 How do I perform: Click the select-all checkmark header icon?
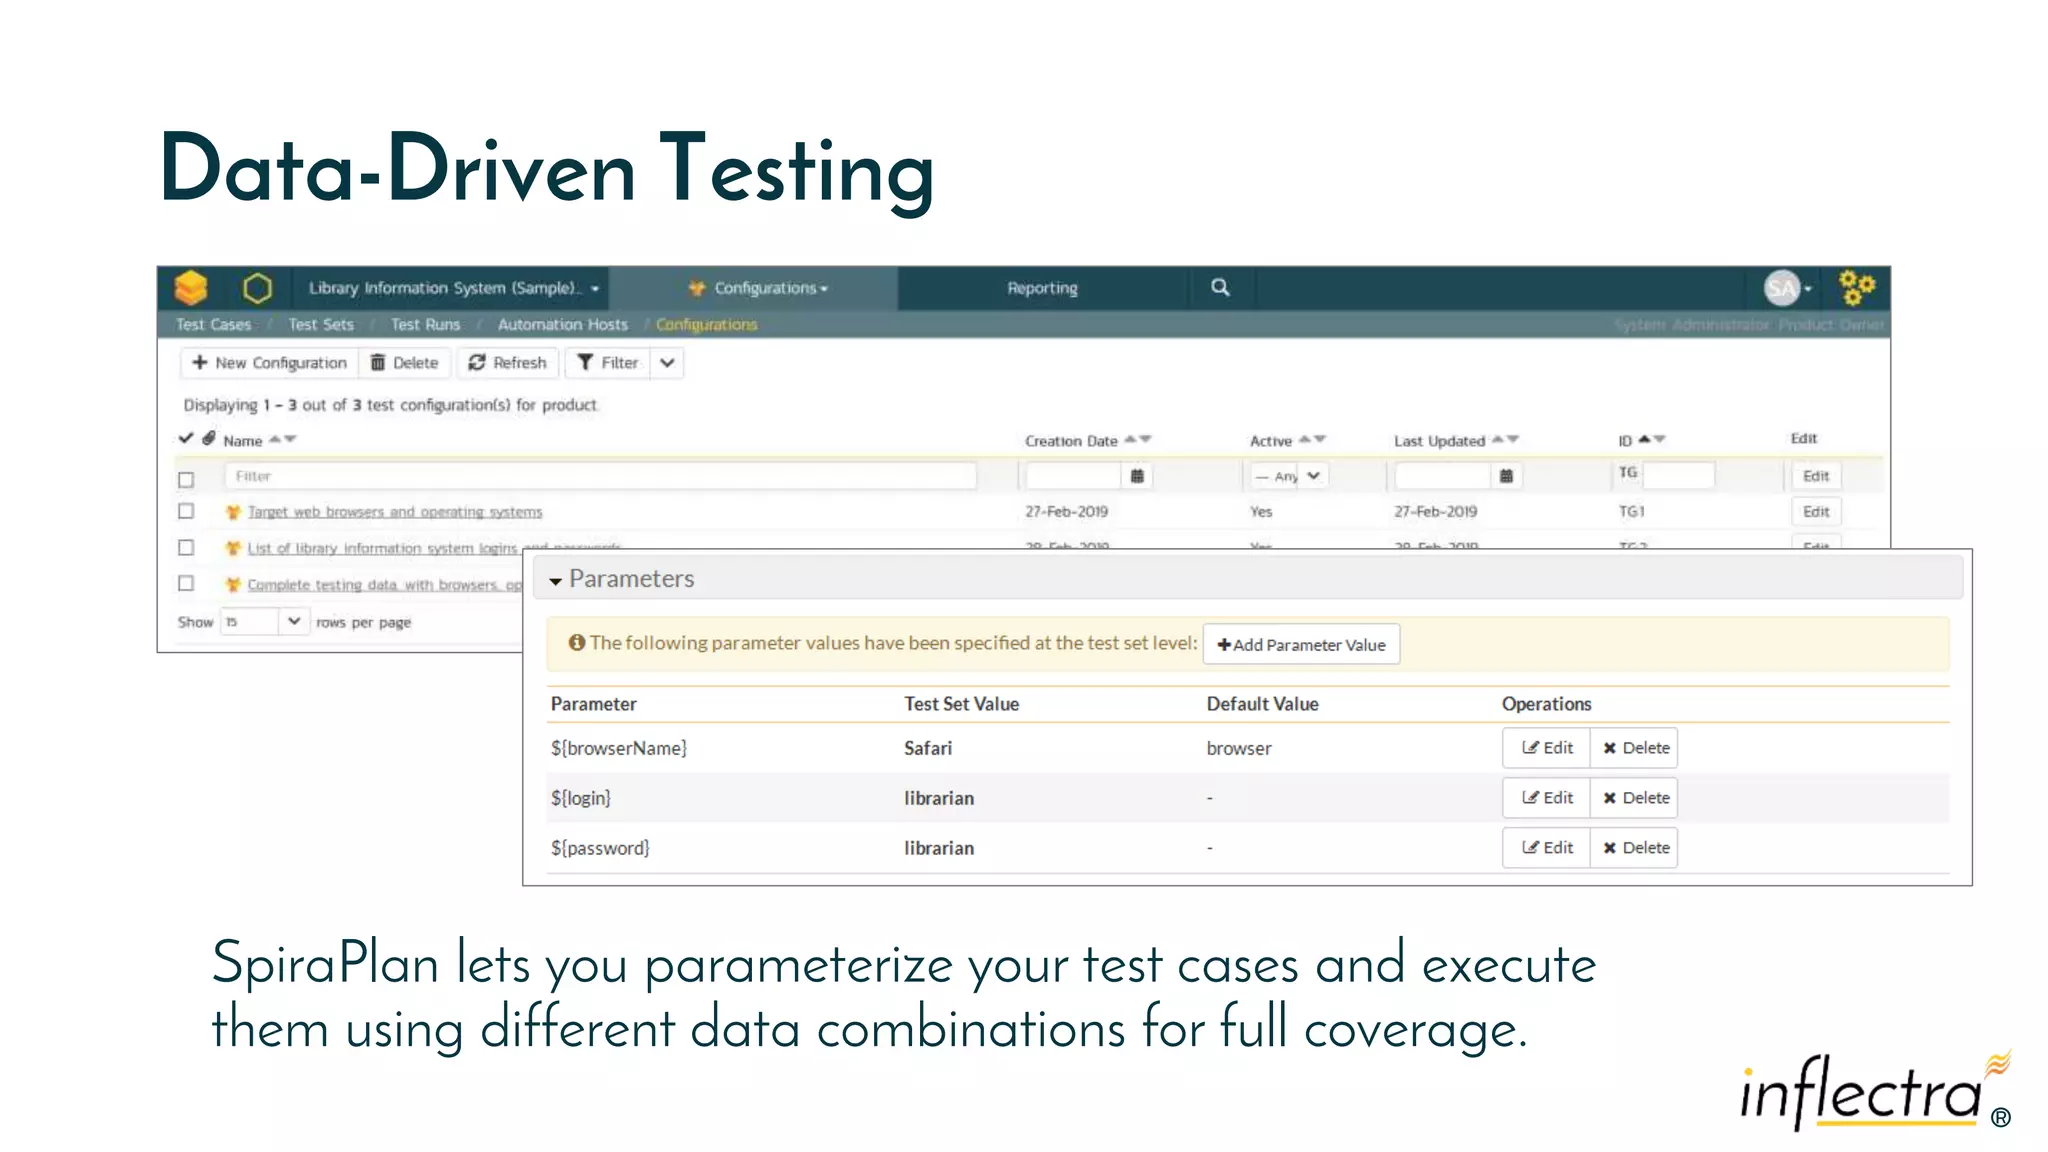(x=185, y=438)
